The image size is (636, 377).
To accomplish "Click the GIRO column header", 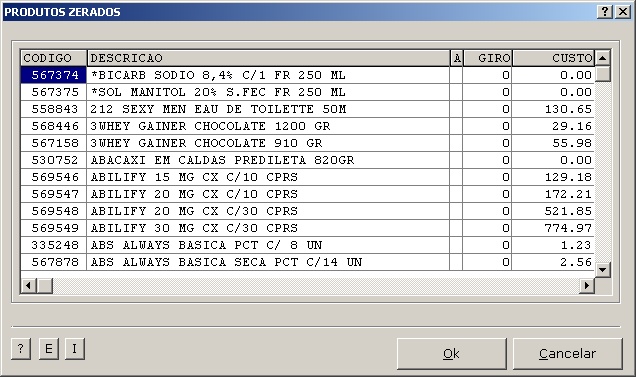I will [488, 58].
